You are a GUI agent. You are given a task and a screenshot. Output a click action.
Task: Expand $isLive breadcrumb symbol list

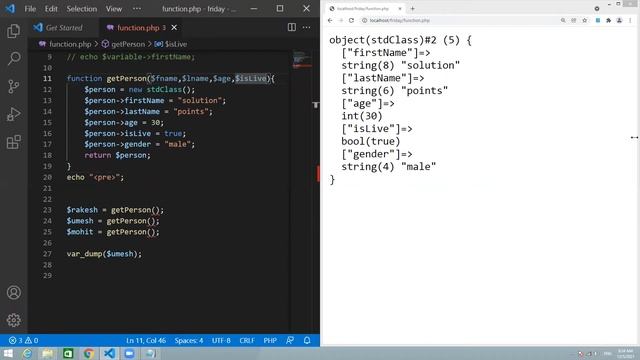176,44
